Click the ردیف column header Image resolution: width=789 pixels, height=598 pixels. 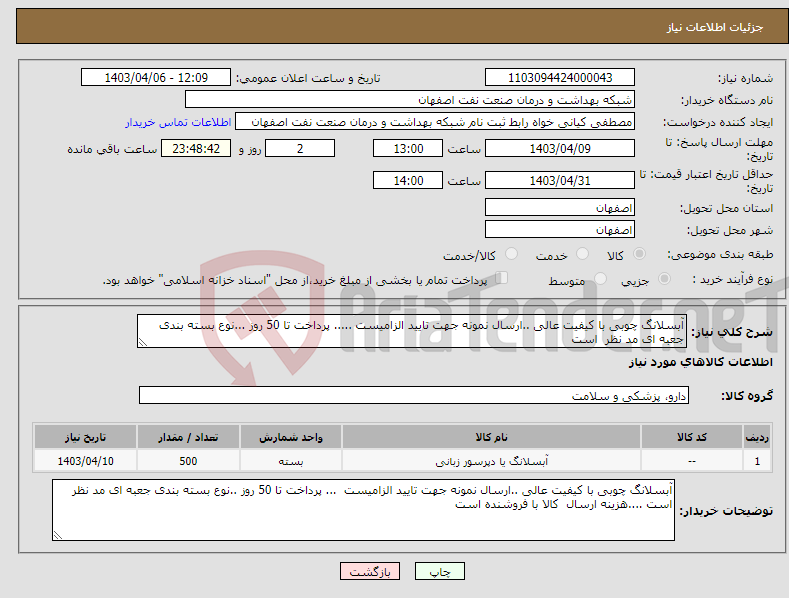(x=757, y=437)
